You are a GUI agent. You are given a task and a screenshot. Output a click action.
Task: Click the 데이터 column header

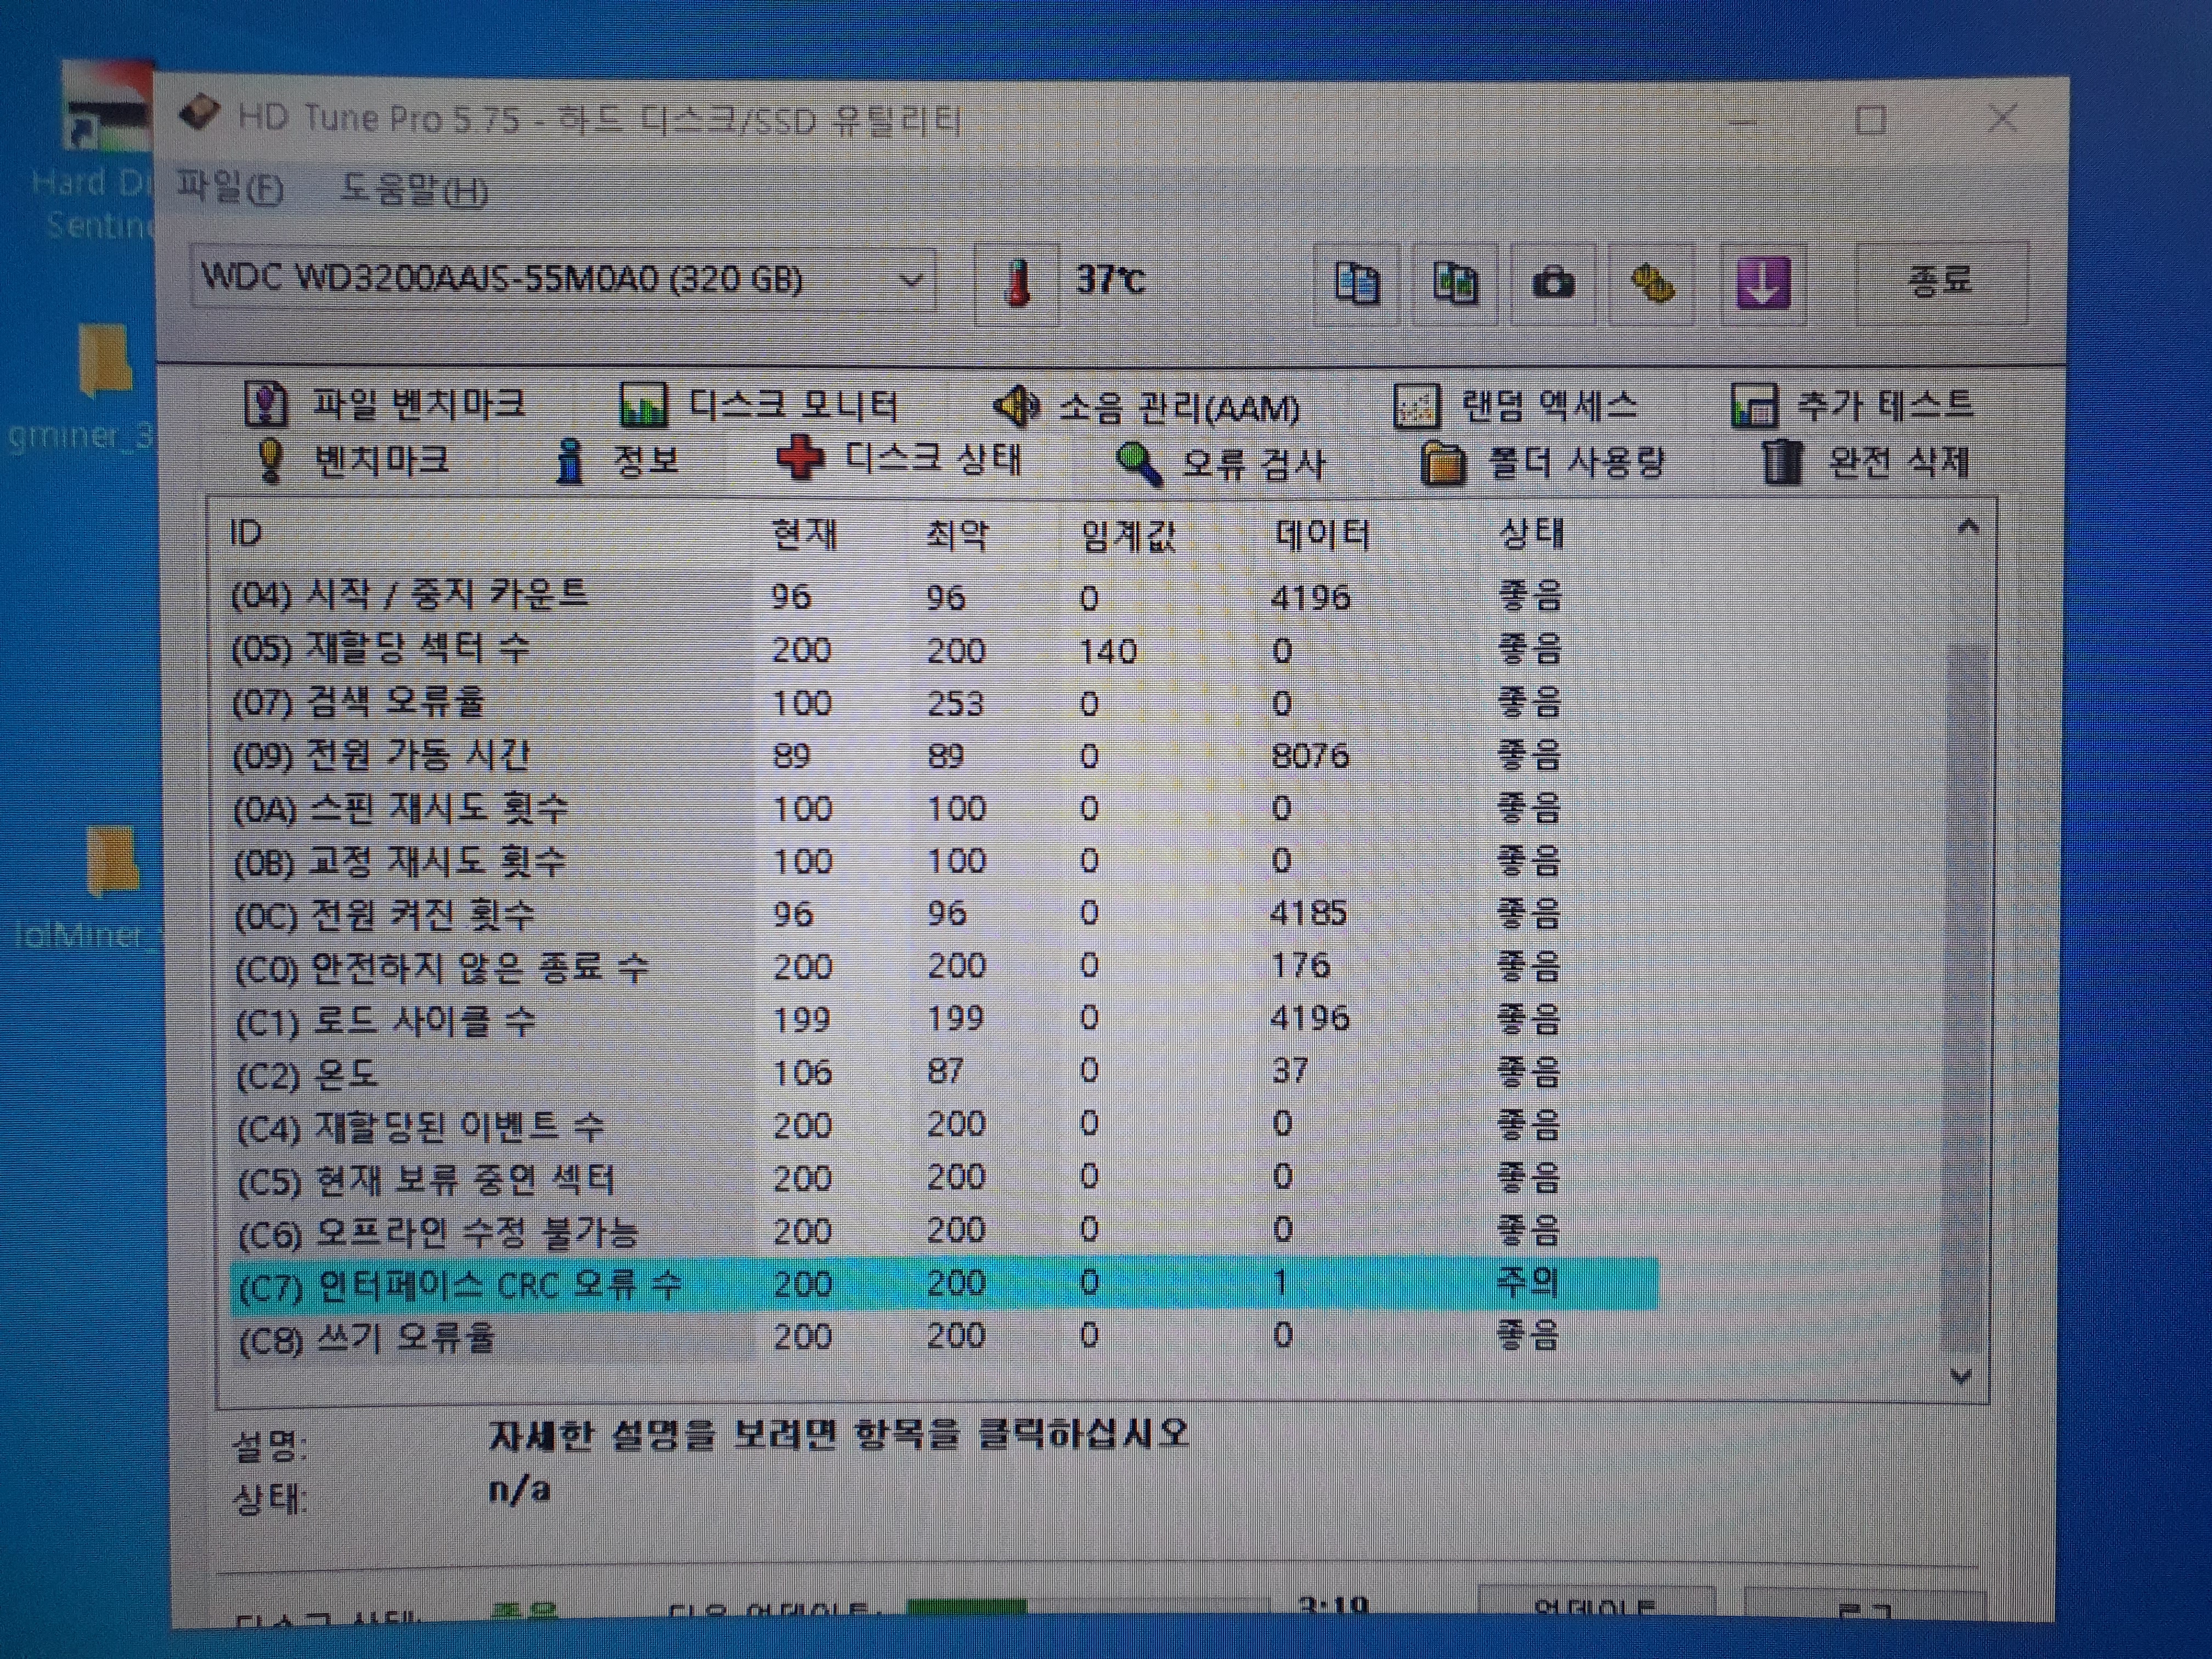point(1322,535)
